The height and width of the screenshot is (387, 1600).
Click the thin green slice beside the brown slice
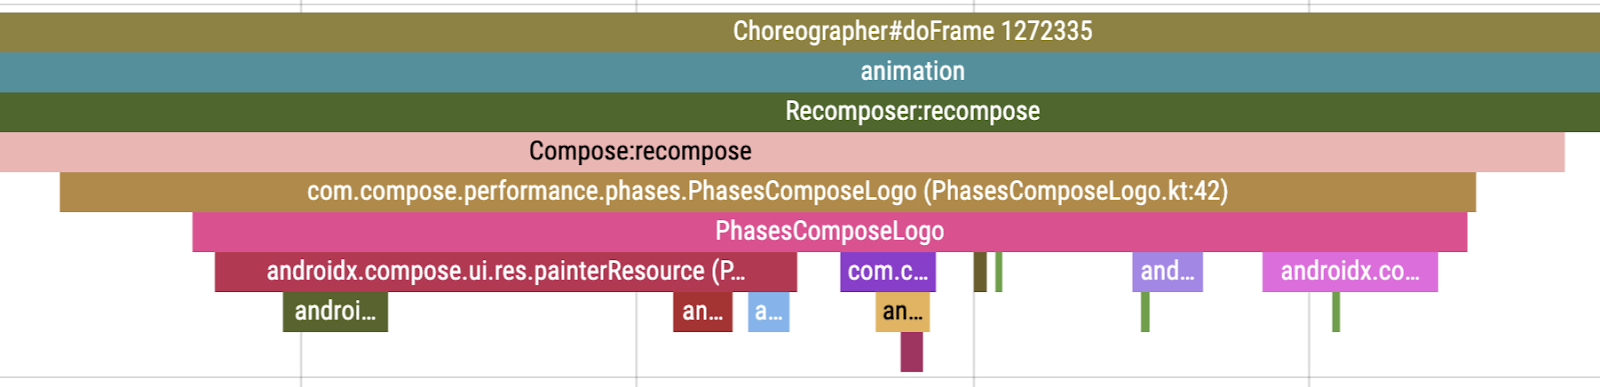click(998, 271)
